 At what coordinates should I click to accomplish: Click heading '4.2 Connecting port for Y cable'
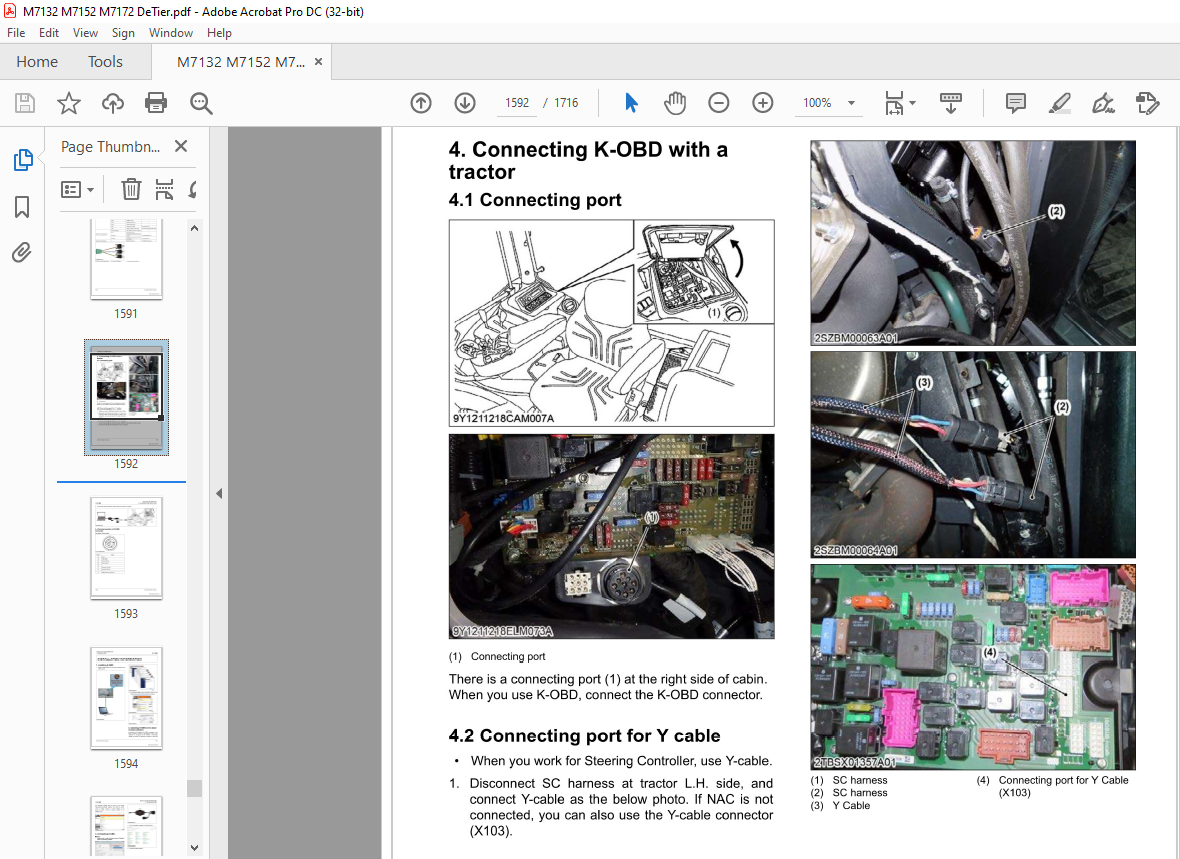coord(585,736)
